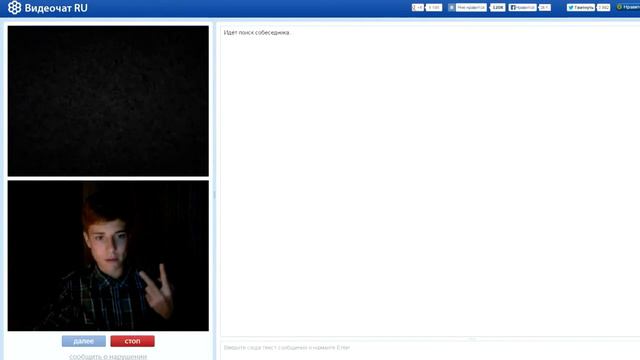Click the splitter handle between video and chat
Screen dimensions: 640x360
click(x=214, y=195)
